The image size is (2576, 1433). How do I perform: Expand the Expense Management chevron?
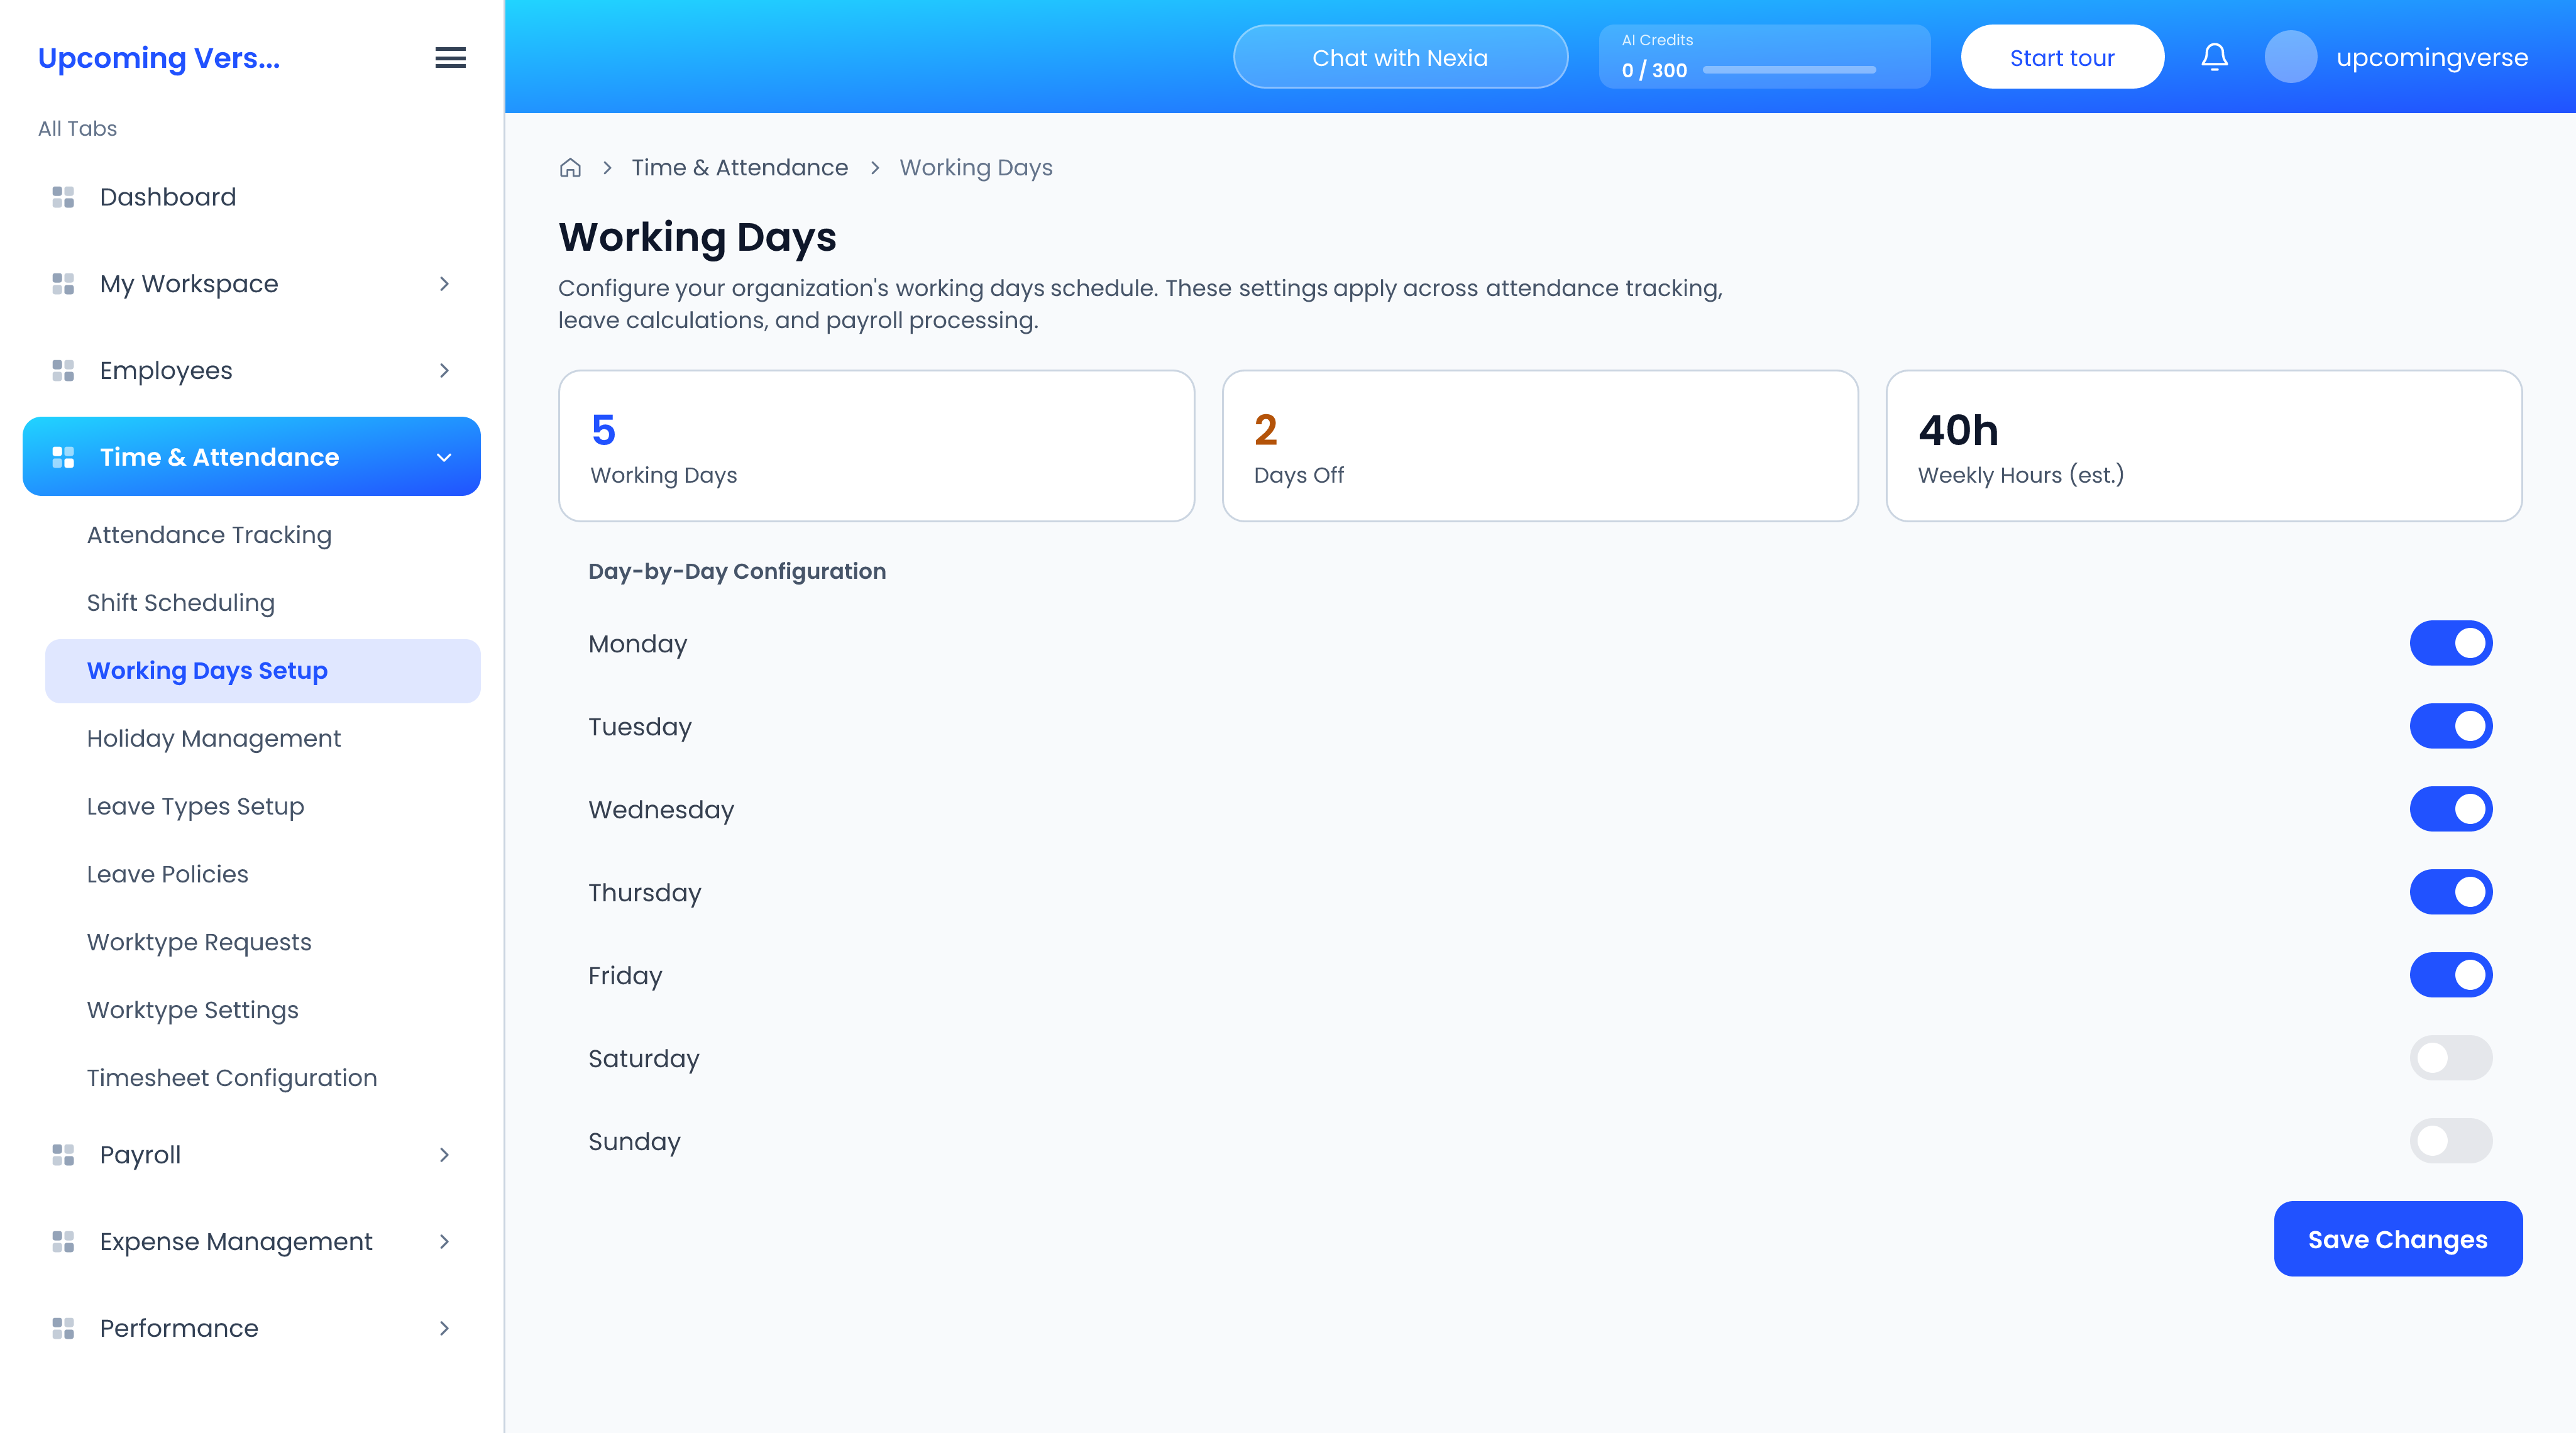pyautogui.click(x=444, y=1242)
